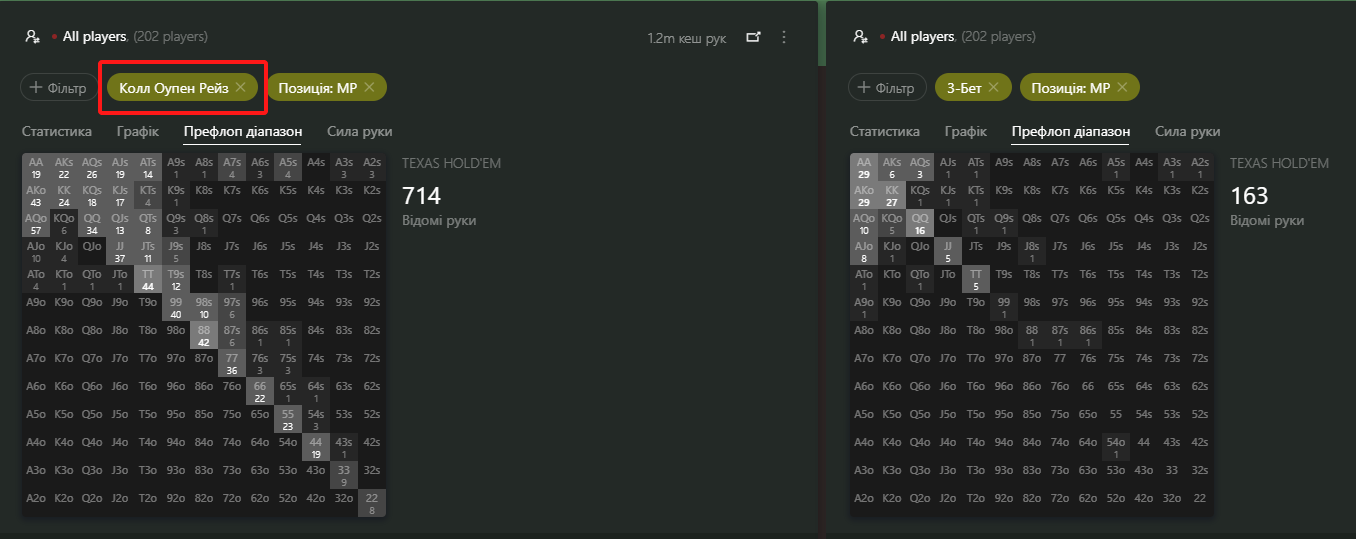The width and height of the screenshot is (1356, 539).
Task: Open left panel Графік tab
Action: pos(138,131)
